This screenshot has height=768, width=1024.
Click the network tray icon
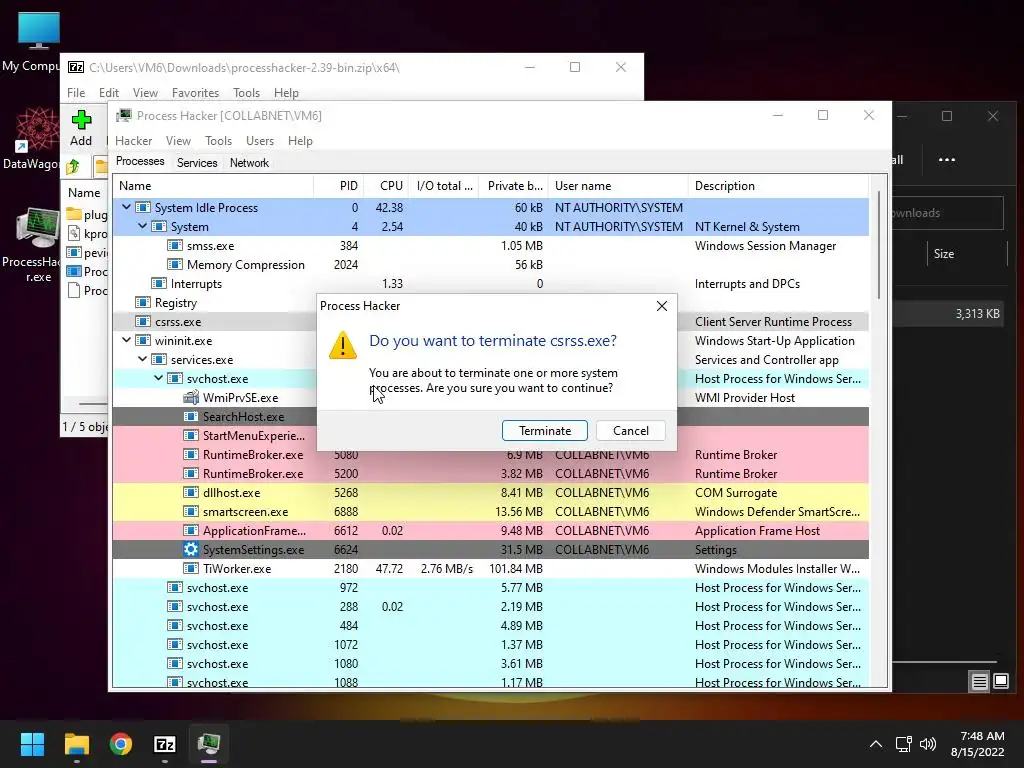(903, 744)
